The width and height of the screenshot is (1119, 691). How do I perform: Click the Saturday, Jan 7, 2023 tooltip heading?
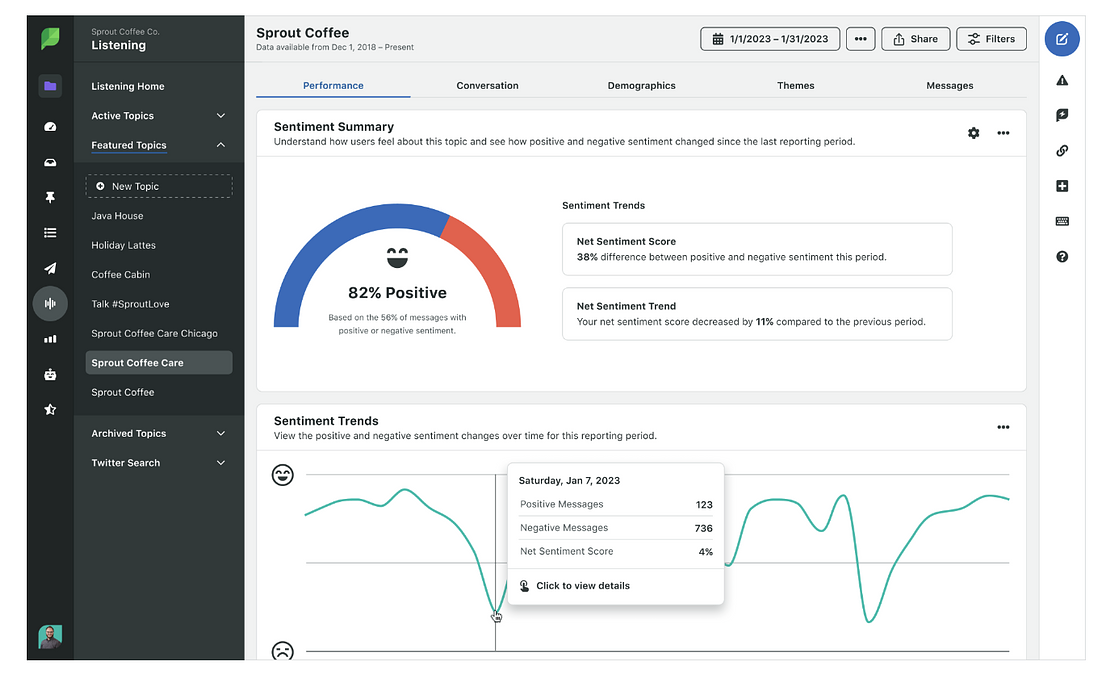point(569,480)
